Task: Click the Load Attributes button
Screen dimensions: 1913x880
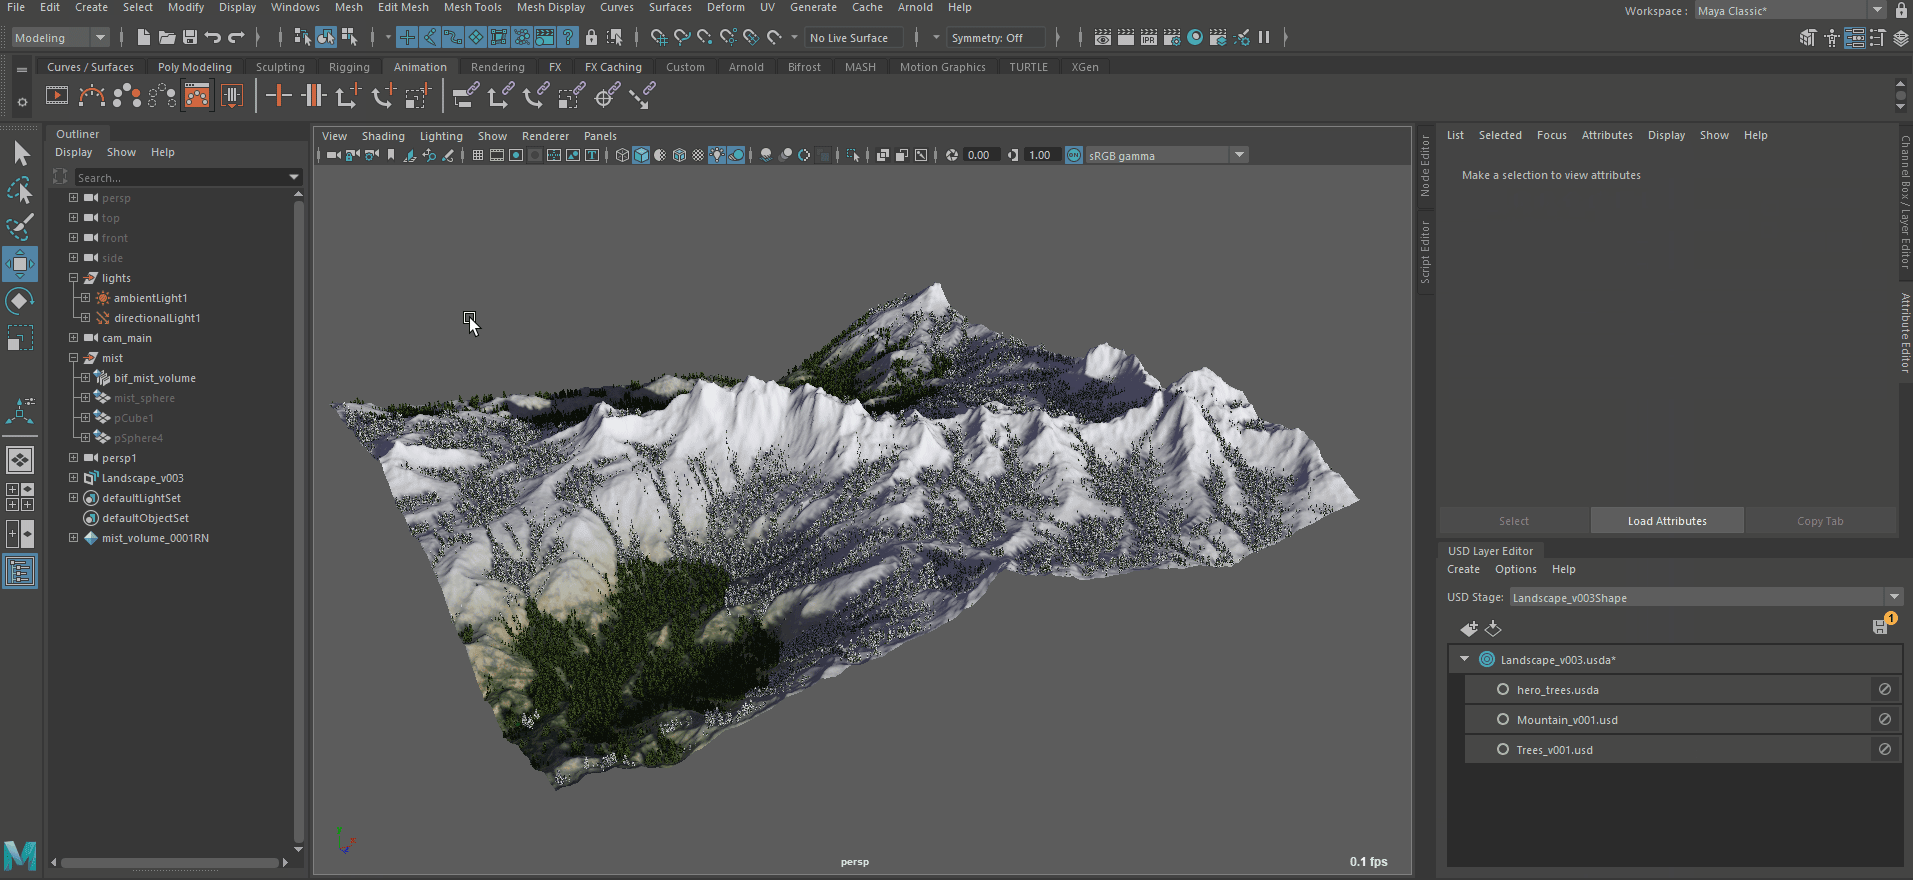Action: click(x=1666, y=521)
